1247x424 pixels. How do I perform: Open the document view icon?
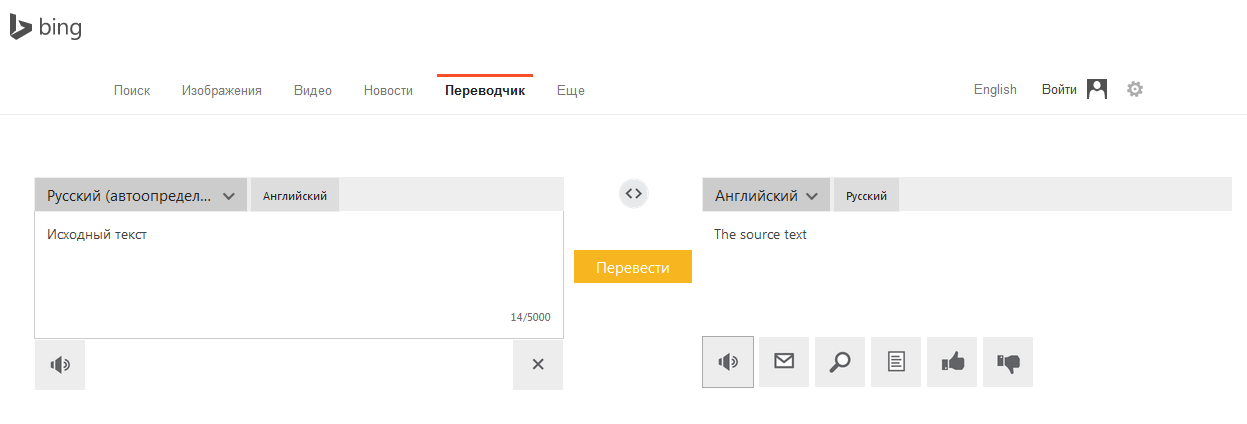click(x=896, y=362)
